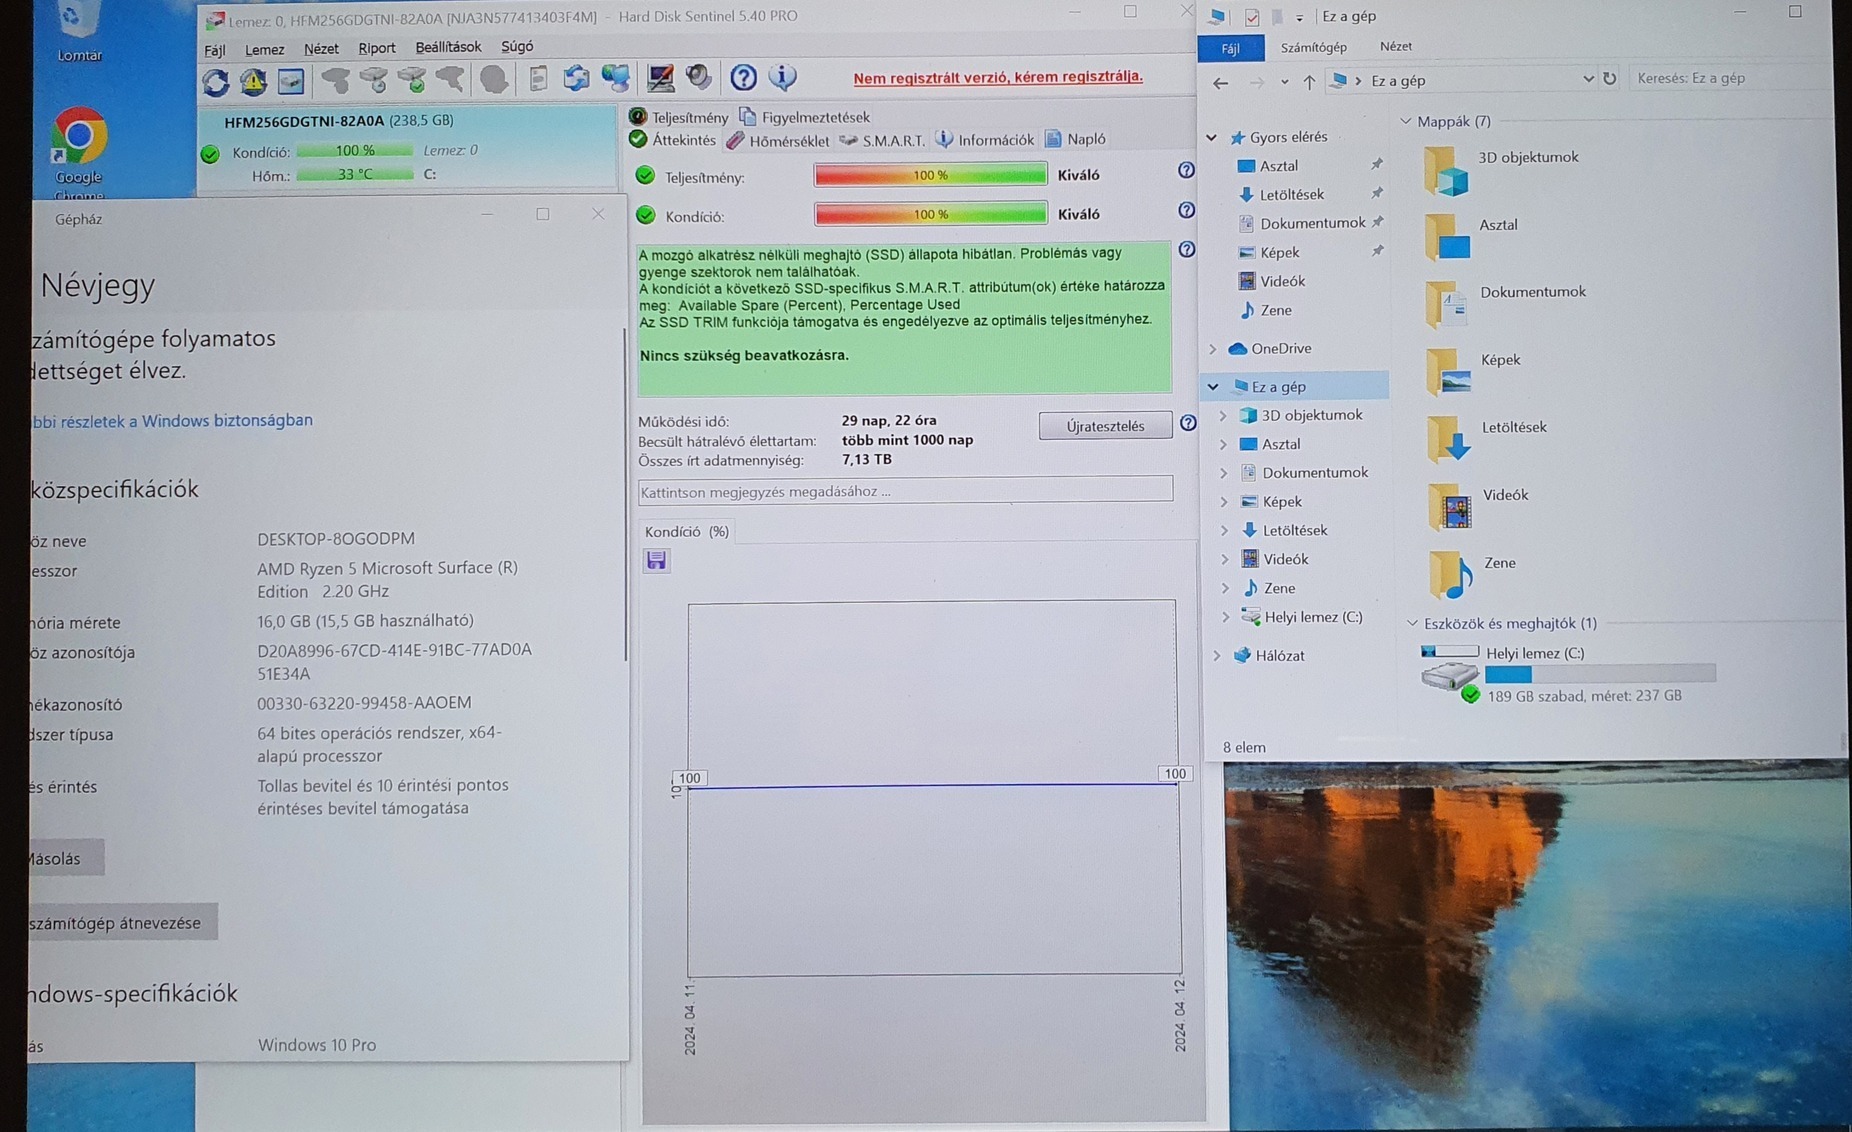
Task: Open the Videók folder in main pane
Action: (1449, 507)
